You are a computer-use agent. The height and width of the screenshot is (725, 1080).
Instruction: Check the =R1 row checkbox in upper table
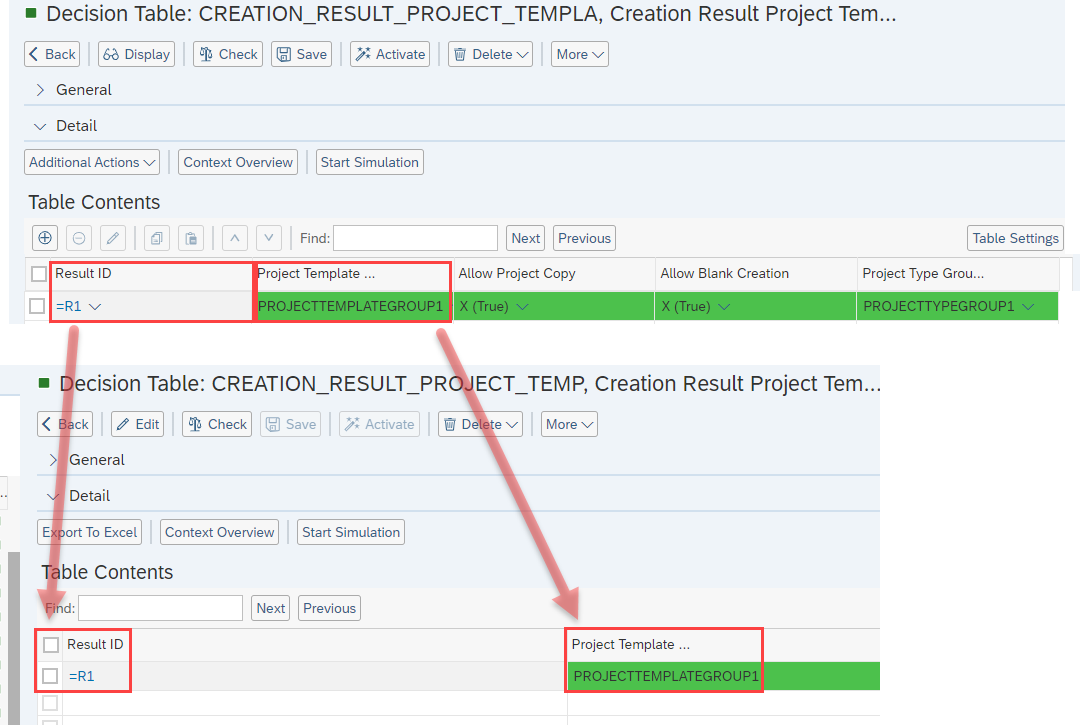point(37,307)
